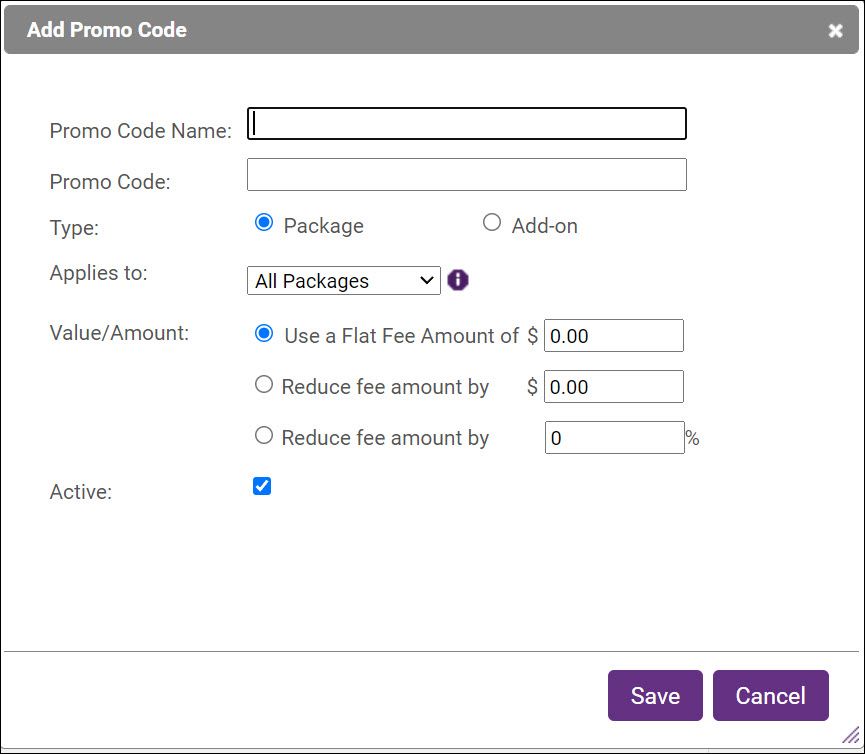The image size is (865, 754).
Task: Save the new promo code
Action: (655, 696)
